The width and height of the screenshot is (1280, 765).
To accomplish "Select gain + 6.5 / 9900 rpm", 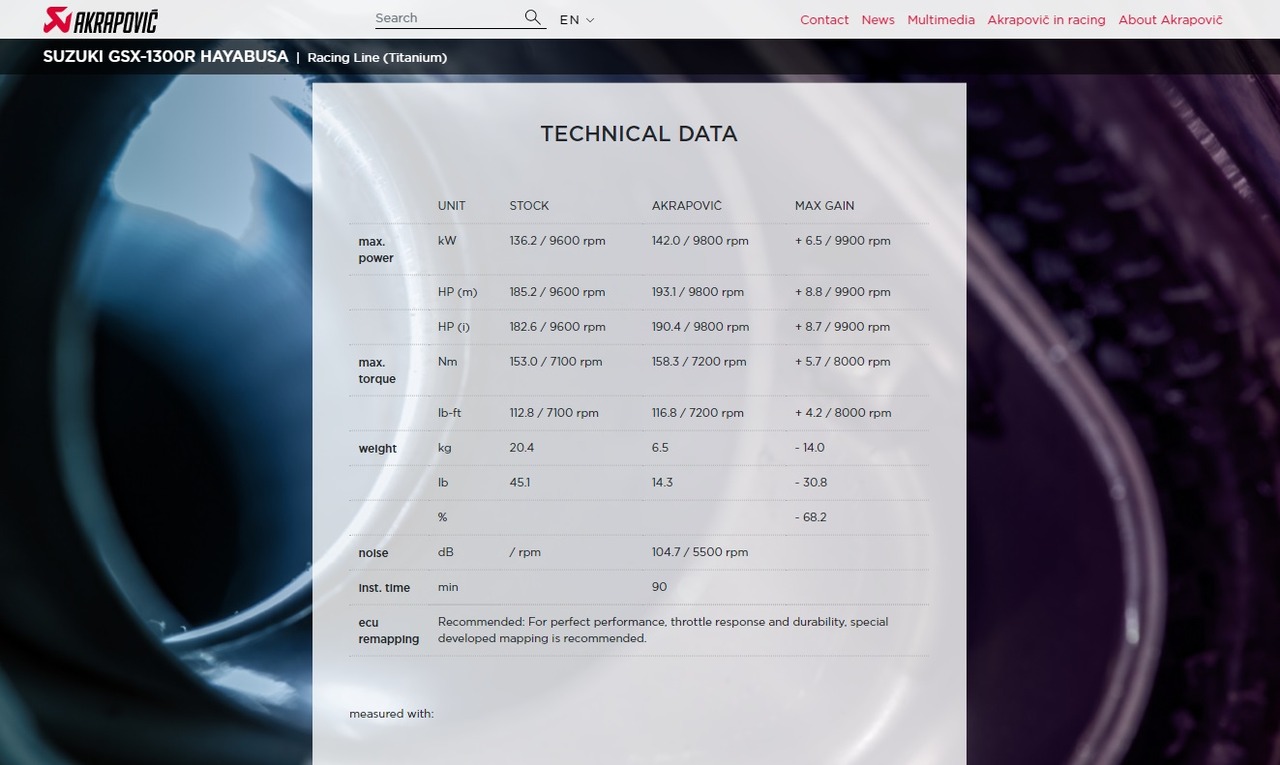I will [843, 241].
